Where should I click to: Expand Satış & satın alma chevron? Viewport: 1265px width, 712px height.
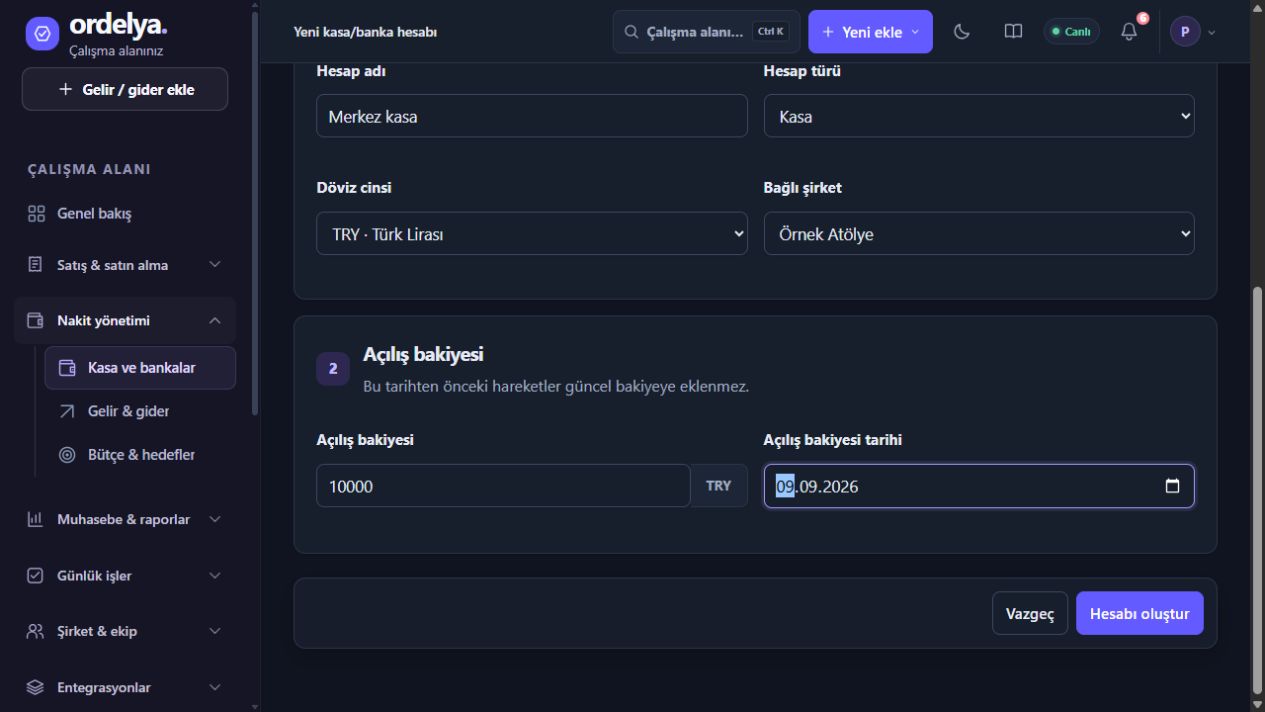click(x=215, y=265)
